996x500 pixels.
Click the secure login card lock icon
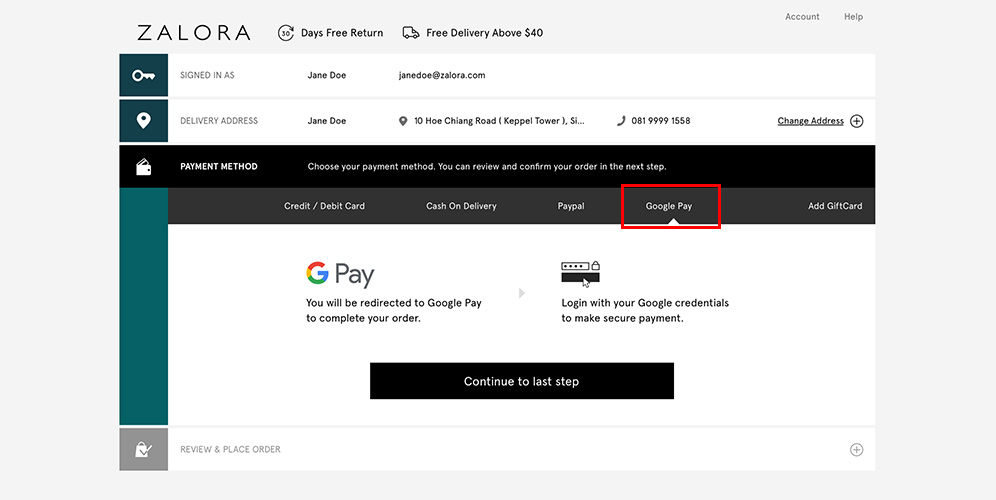point(581,273)
